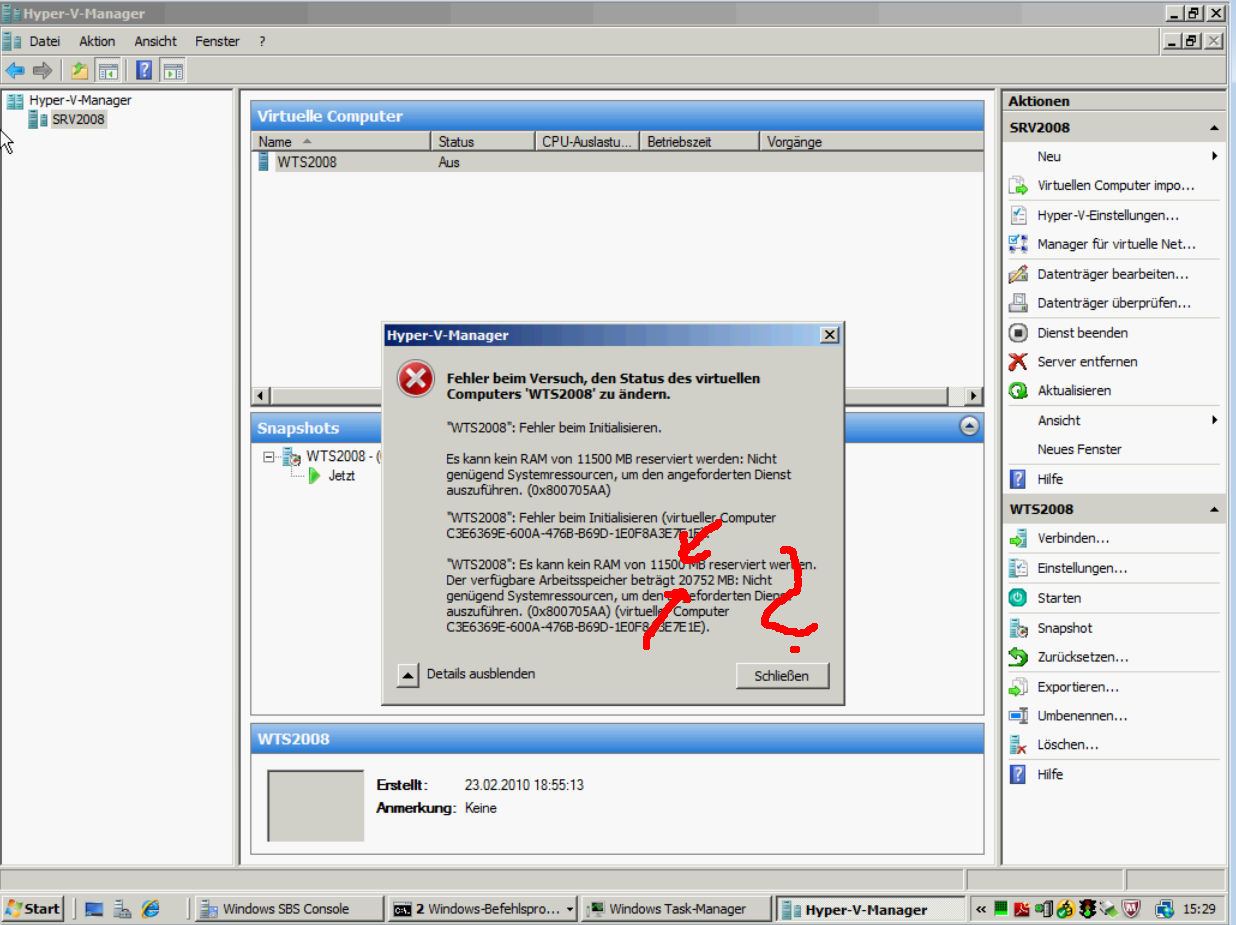Show hidden tray icons with the chevron
The image size is (1236, 925).
click(981, 909)
